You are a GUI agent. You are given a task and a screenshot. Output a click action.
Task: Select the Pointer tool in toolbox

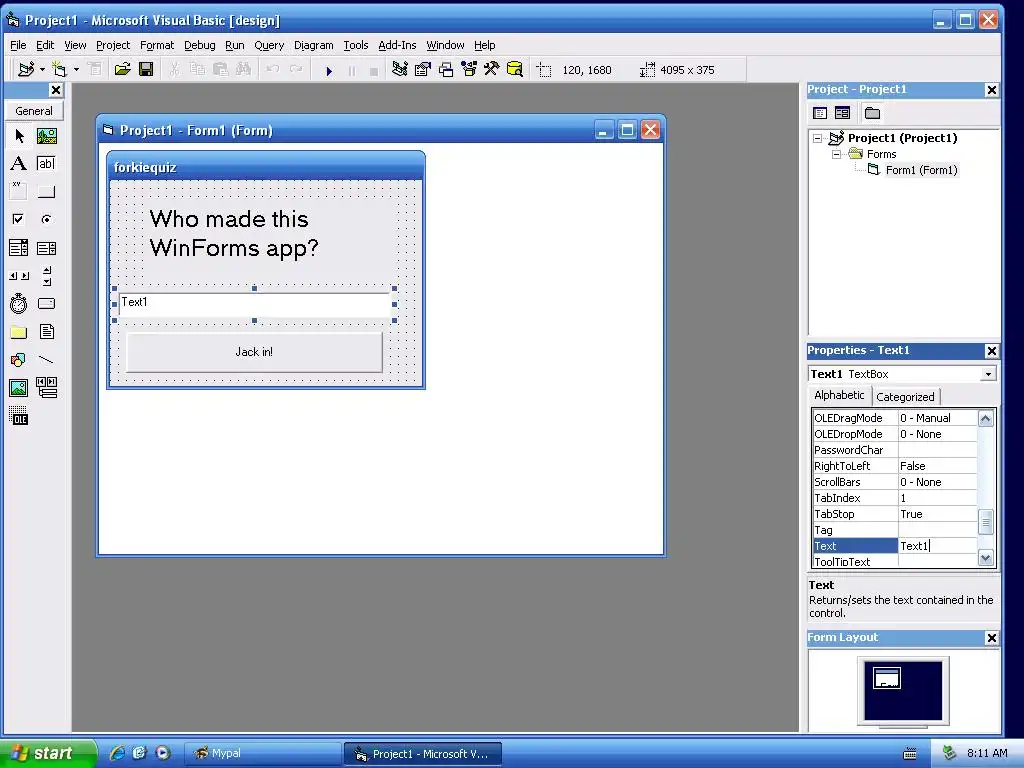click(19, 136)
